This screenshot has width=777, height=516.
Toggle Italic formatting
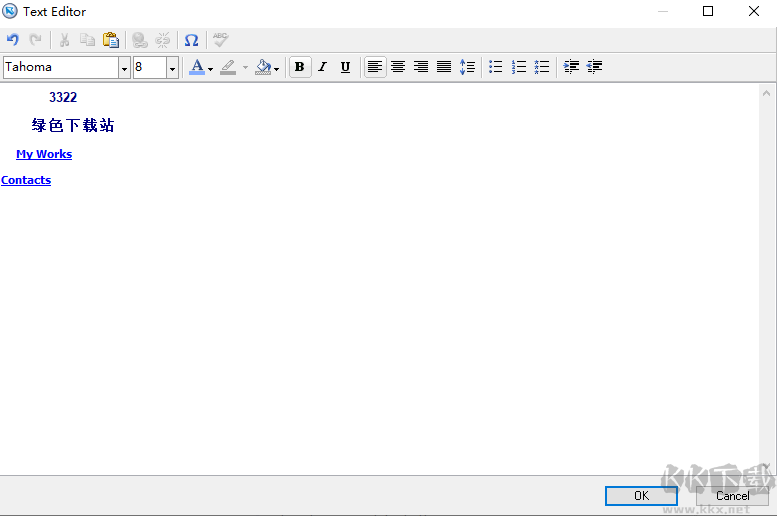(x=323, y=67)
